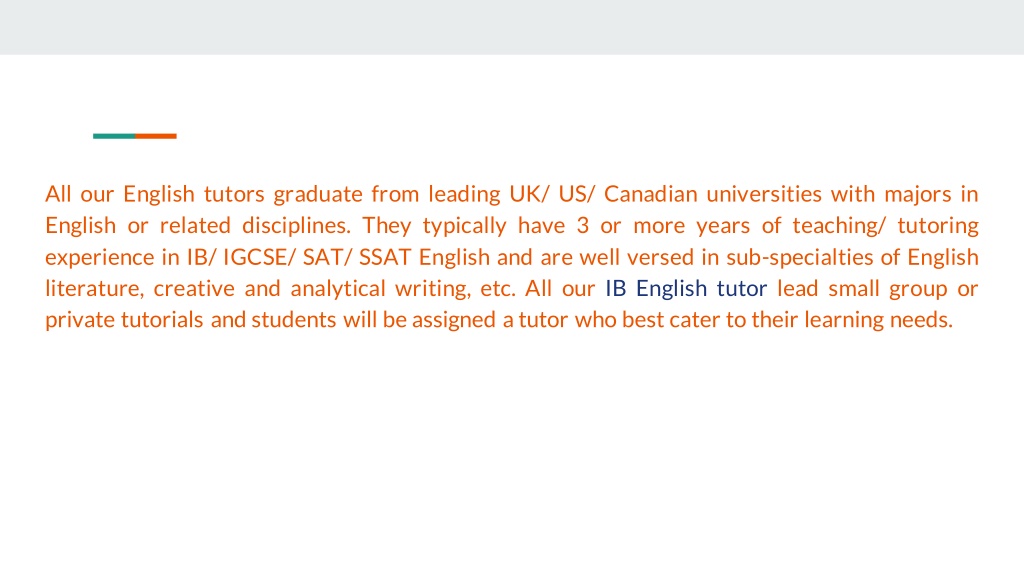1024x576 pixels.
Task: Click the teal segment of decorative line
Action: (114, 136)
